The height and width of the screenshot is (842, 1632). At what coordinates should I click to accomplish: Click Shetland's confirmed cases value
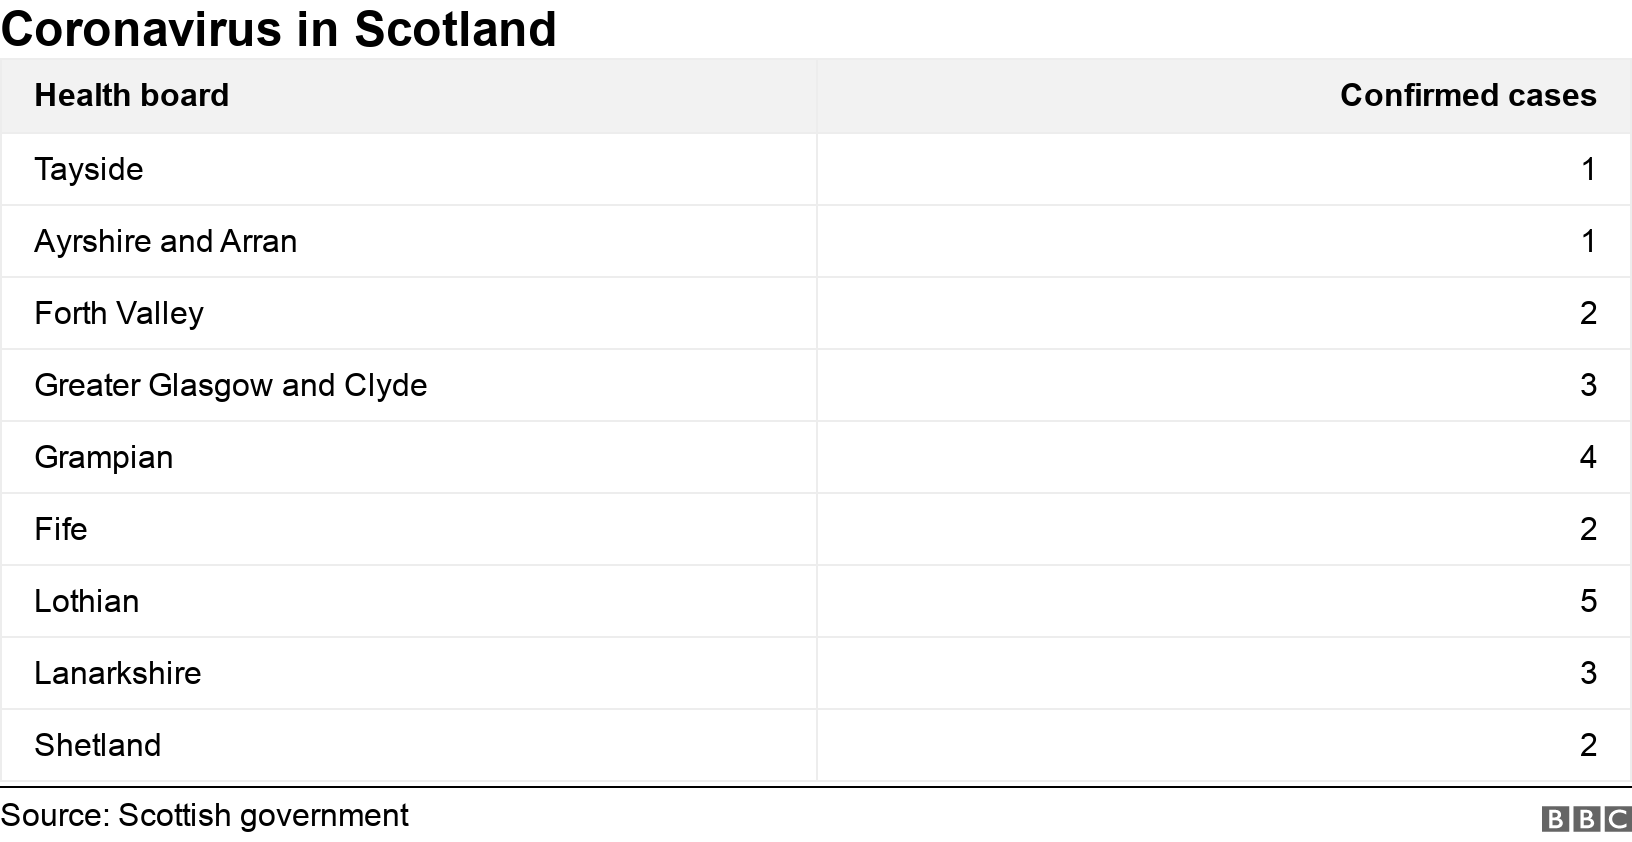1588,745
